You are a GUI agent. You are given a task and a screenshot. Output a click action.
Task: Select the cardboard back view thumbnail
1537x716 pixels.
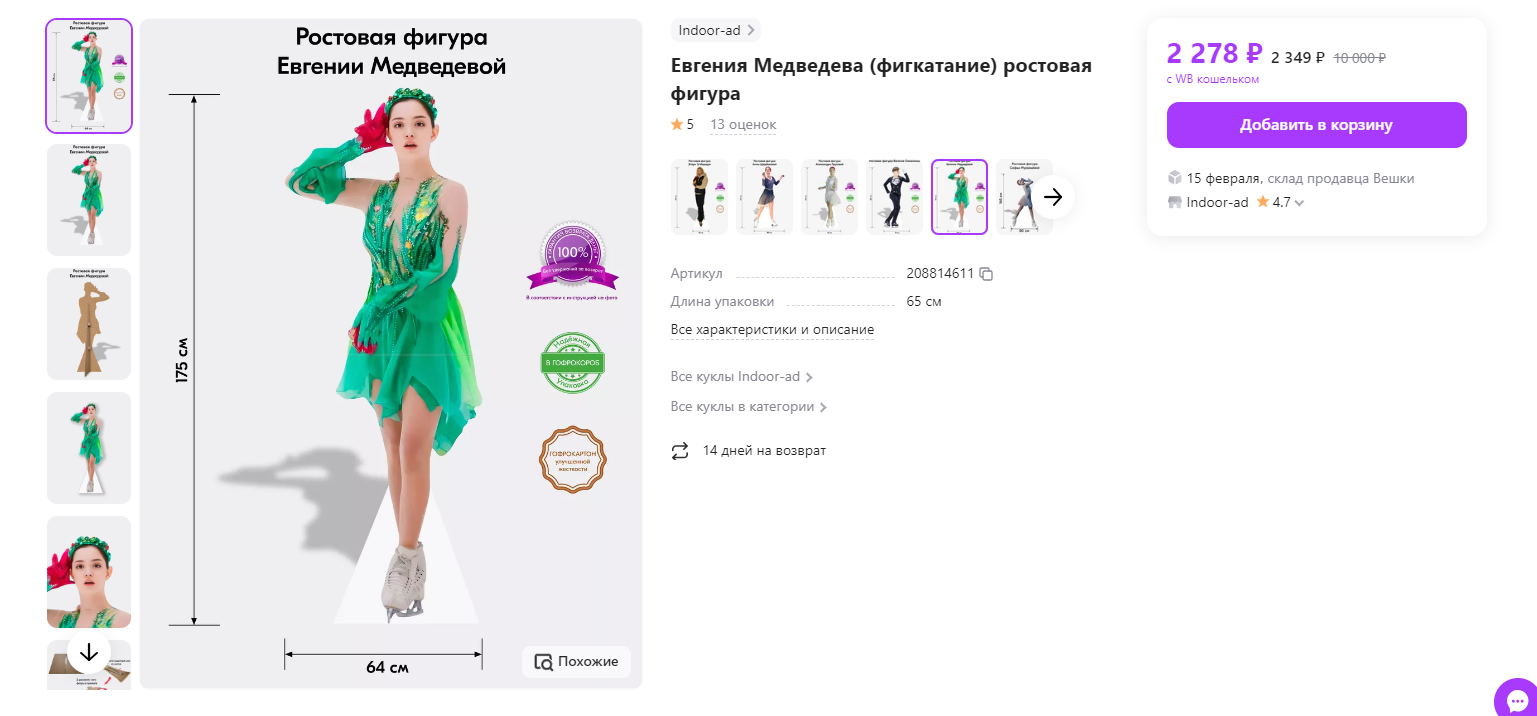89,324
